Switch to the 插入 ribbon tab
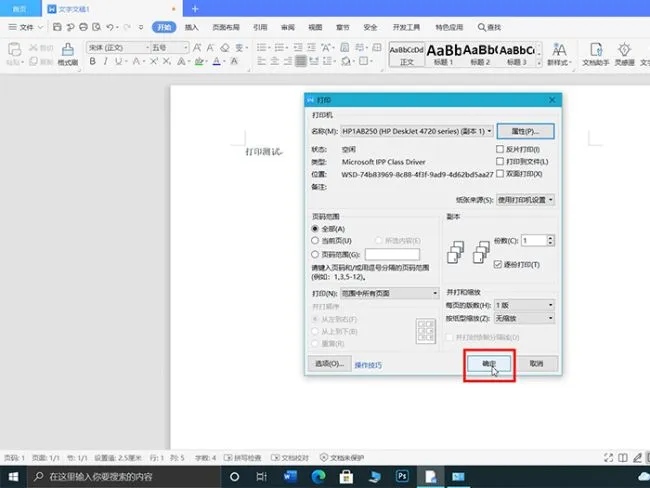The width and height of the screenshot is (650, 488). pos(191,27)
